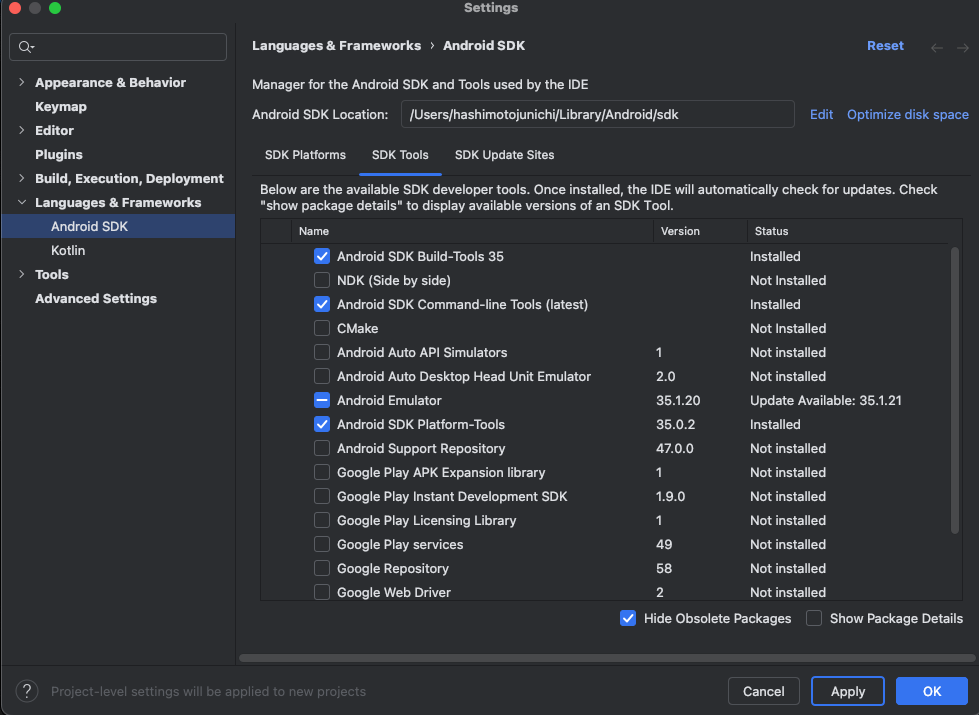Click the horizontal scrollbar below the panel

point(607,658)
